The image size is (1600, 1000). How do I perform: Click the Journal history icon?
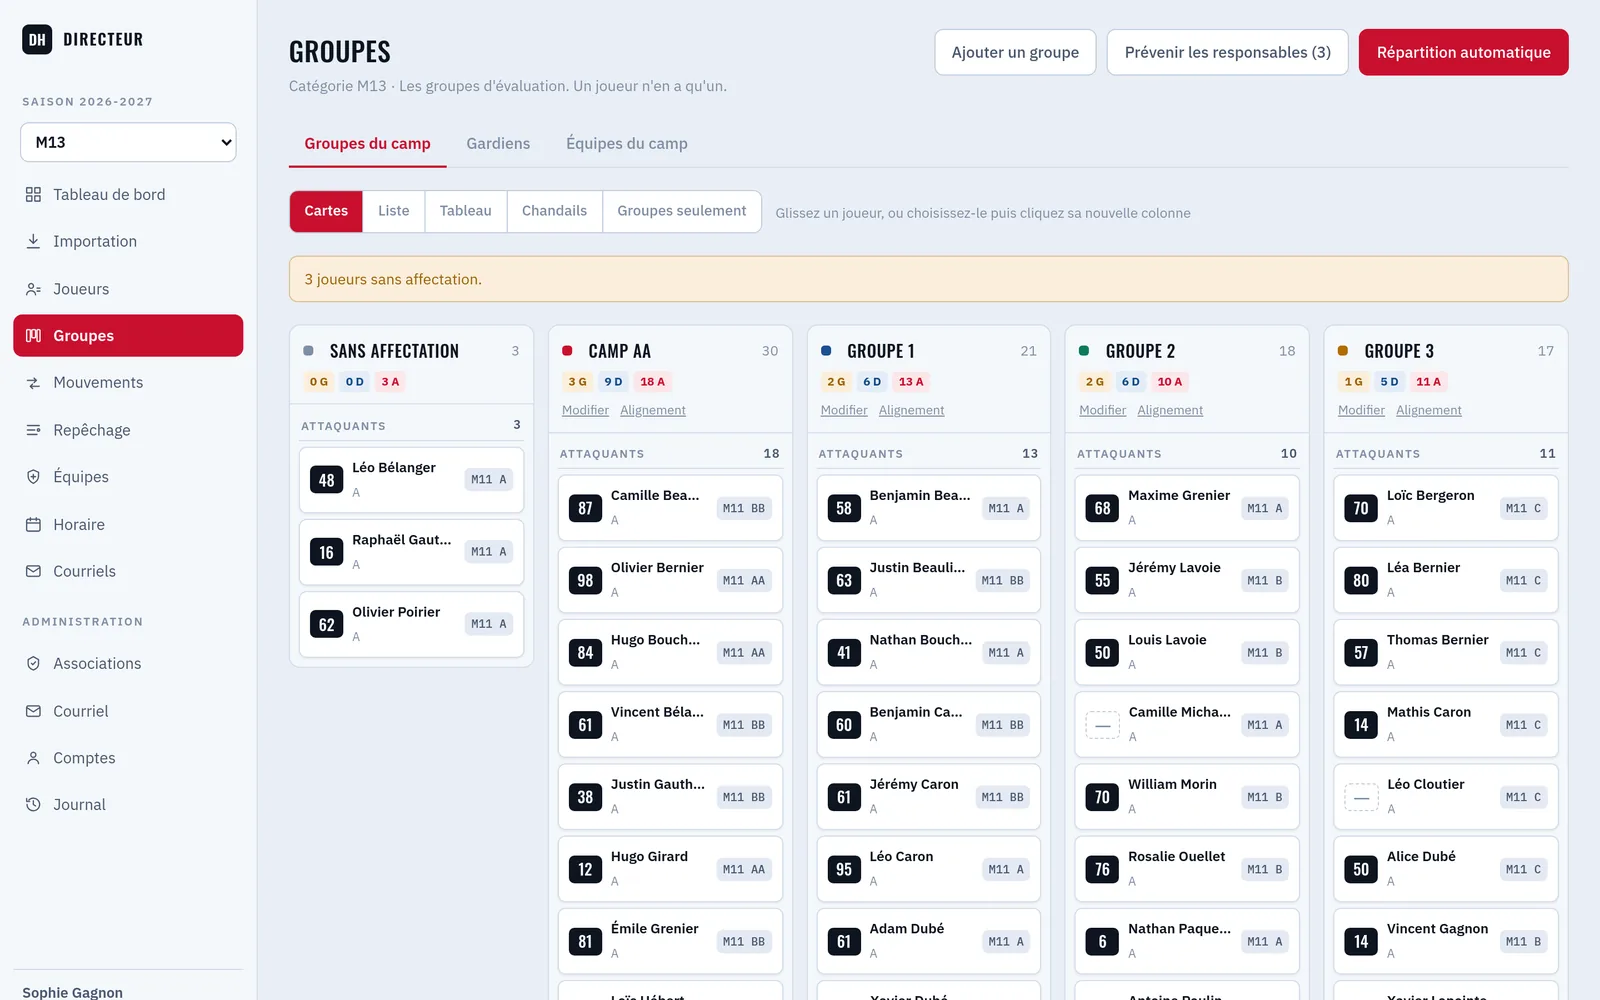[33, 805]
